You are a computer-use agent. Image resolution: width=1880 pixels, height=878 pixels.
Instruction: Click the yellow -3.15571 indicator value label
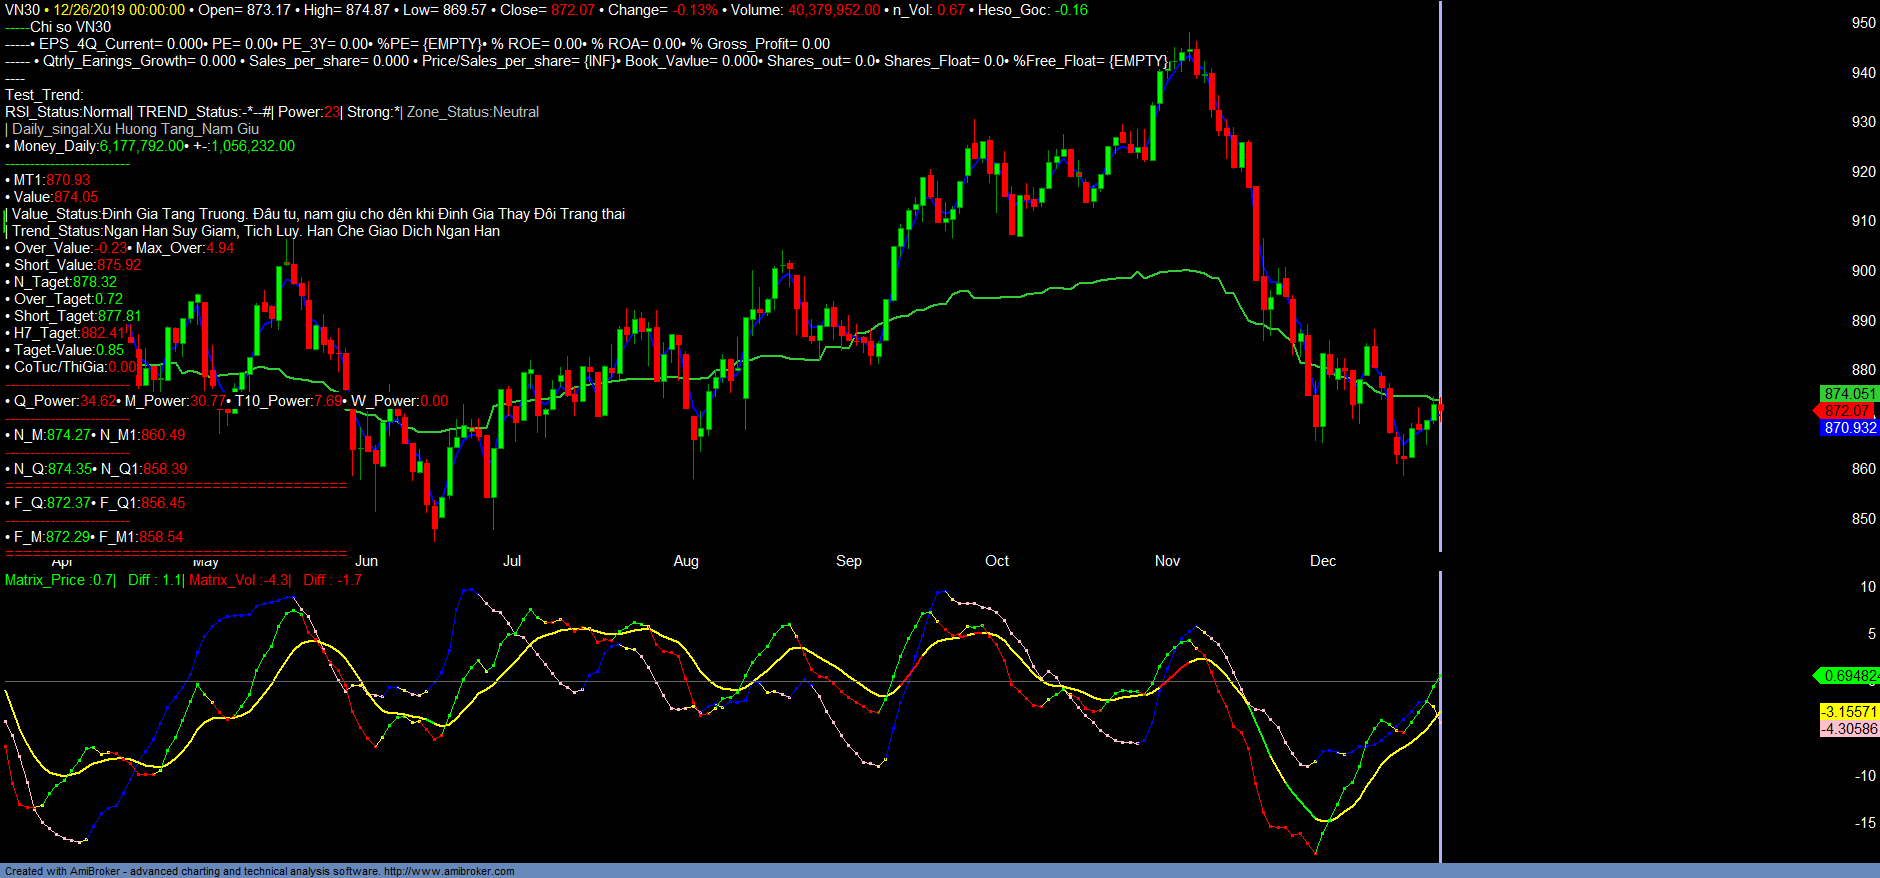pyautogui.click(x=1849, y=712)
